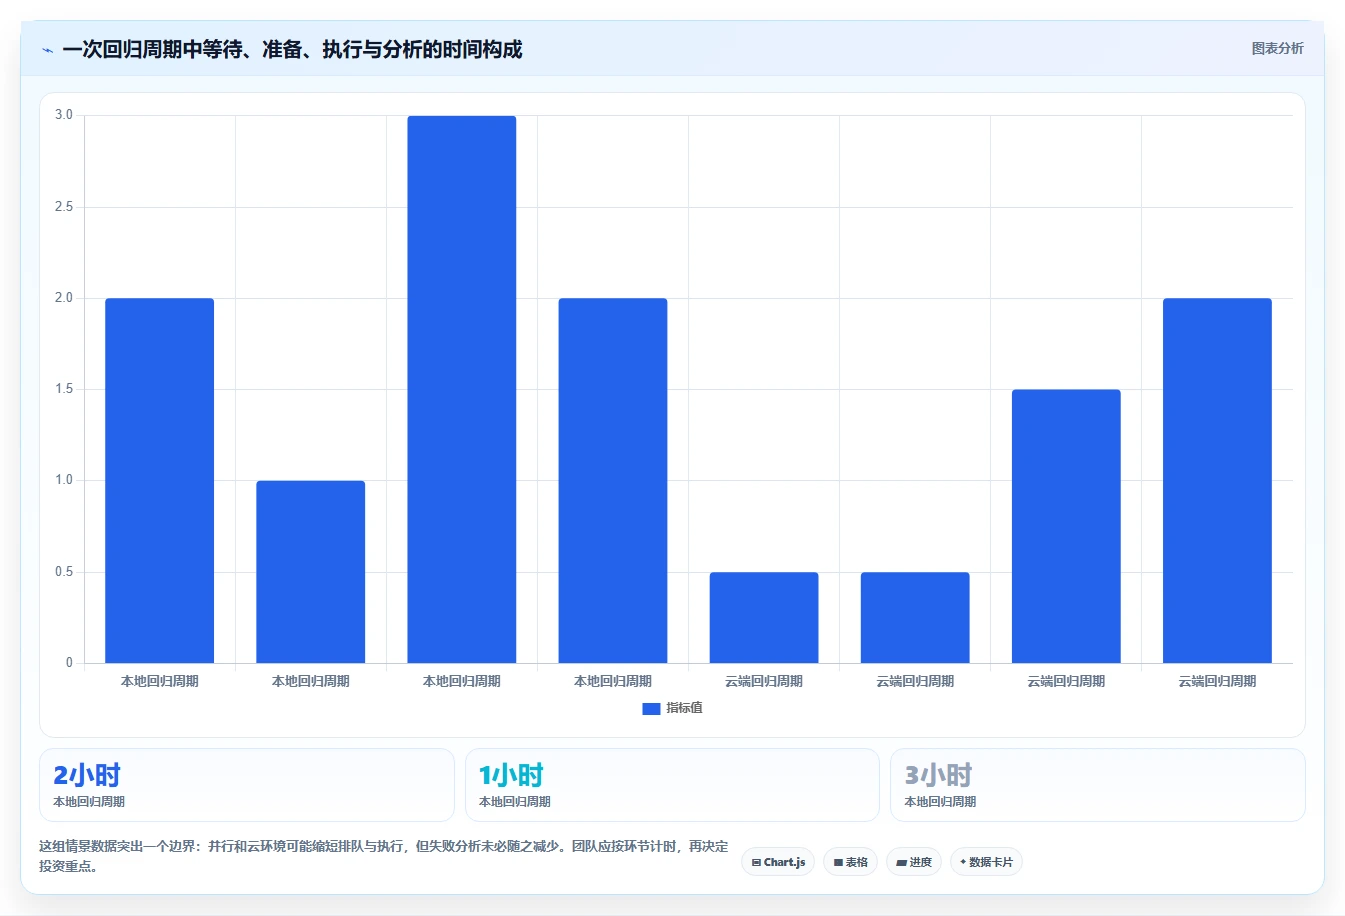This screenshot has height=916, width=1345.
Task: Click the Chart.js chip
Action: (x=778, y=862)
